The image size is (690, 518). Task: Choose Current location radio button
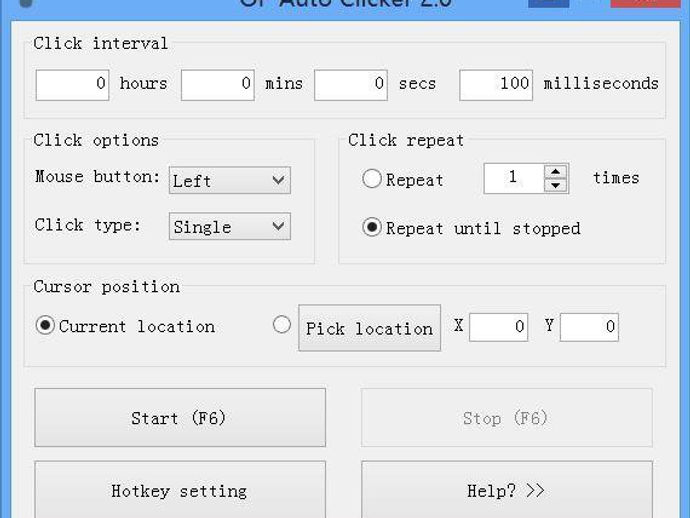pyautogui.click(x=45, y=325)
